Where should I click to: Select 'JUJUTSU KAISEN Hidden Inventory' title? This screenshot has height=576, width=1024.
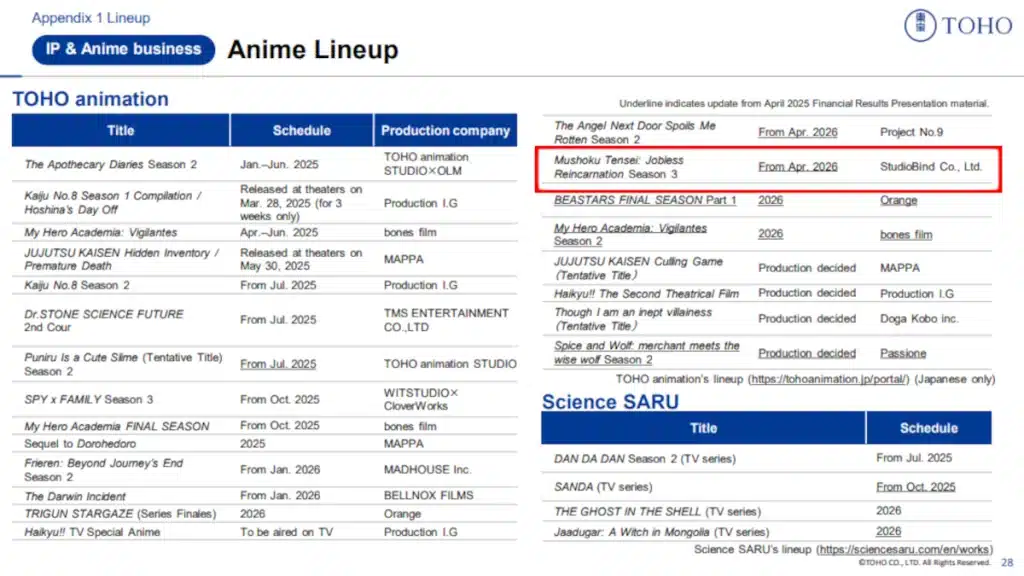pyautogui.click(x=121, y=259)
